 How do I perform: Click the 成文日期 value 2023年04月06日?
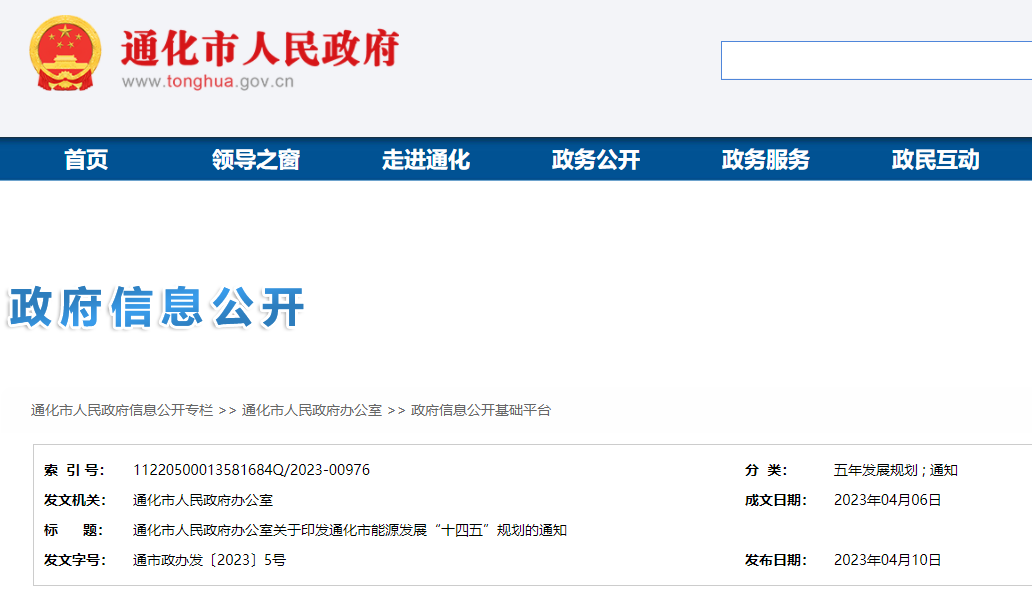click(x=887, y=500)
